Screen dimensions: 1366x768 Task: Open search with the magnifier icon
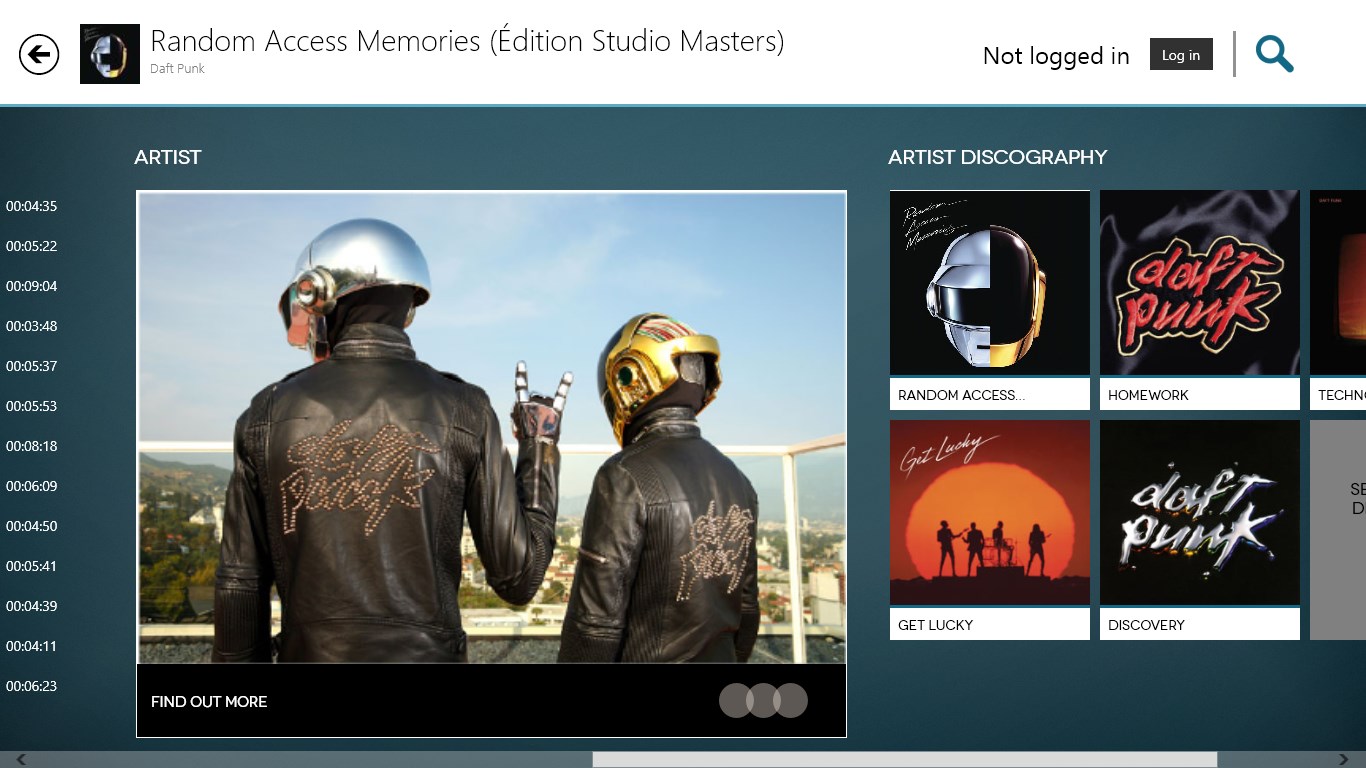(1274, 54)
